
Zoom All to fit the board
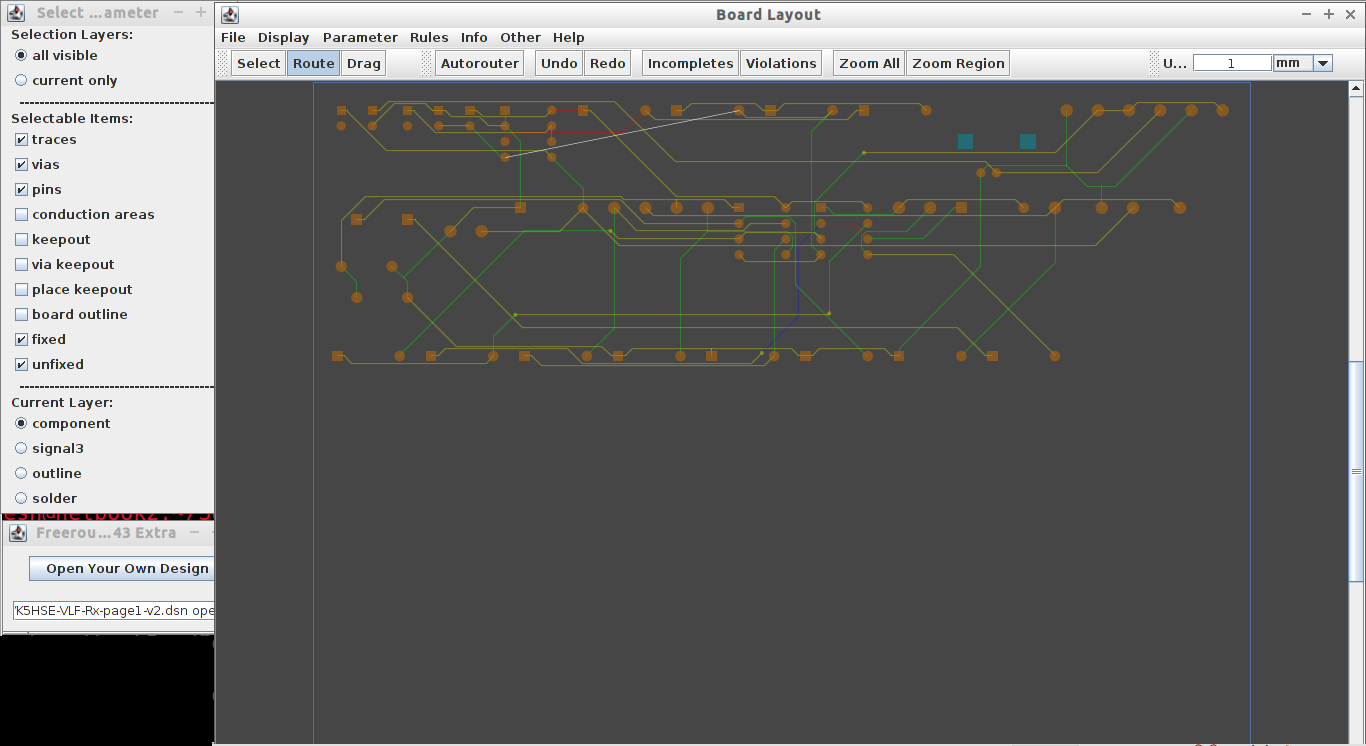[867, 62]
